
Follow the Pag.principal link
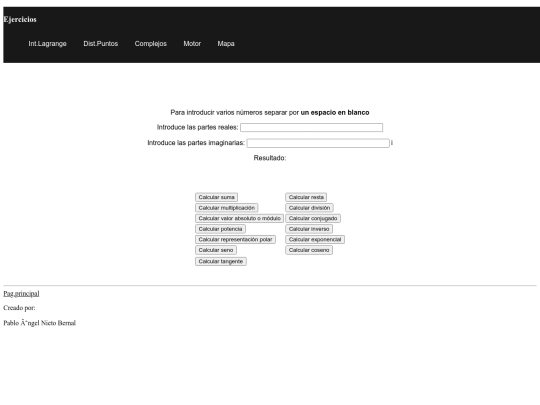[x=21, y=293]
